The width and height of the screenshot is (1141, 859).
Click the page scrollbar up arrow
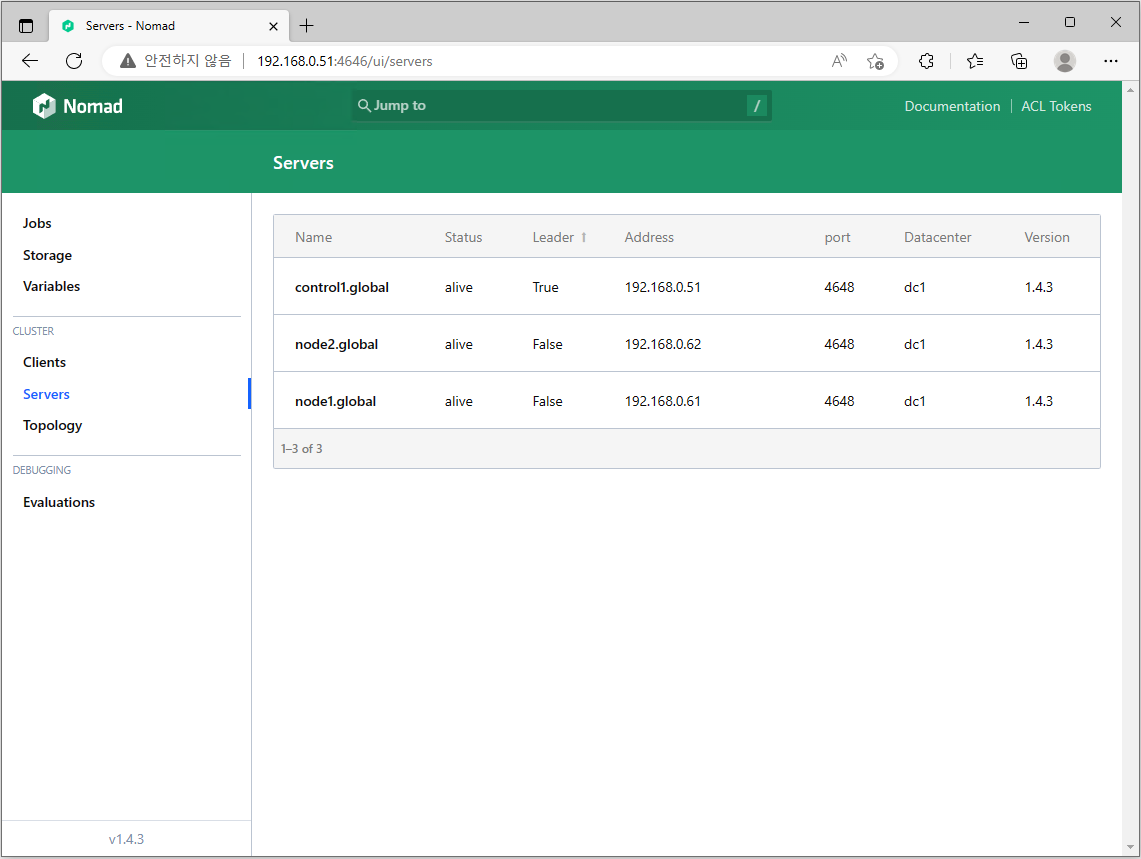click(1130, 90)
